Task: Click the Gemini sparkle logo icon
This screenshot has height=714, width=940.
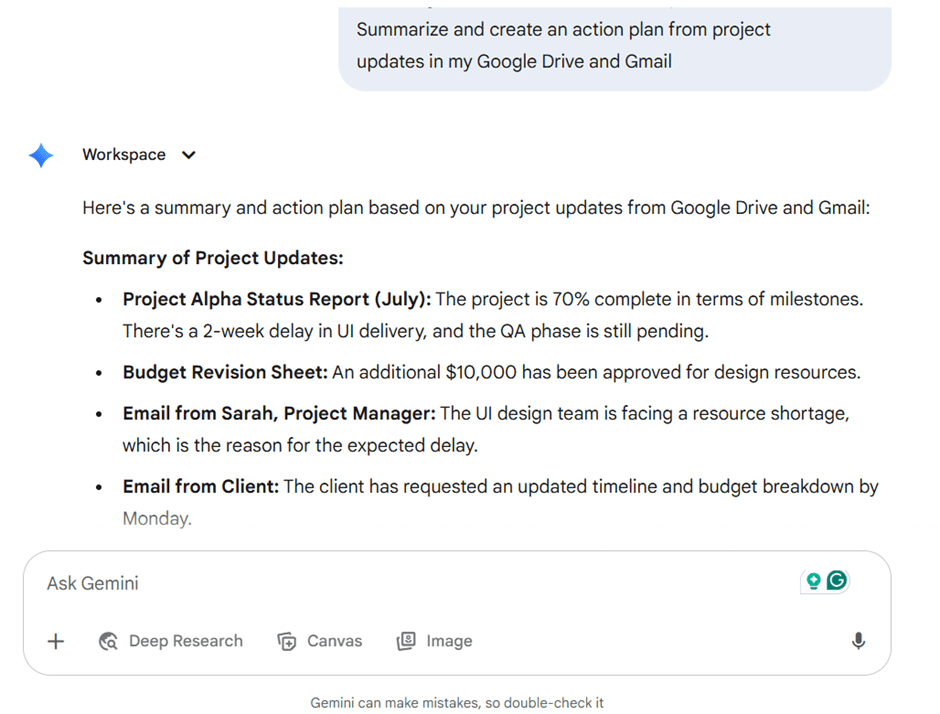Action: click(40, 155)
